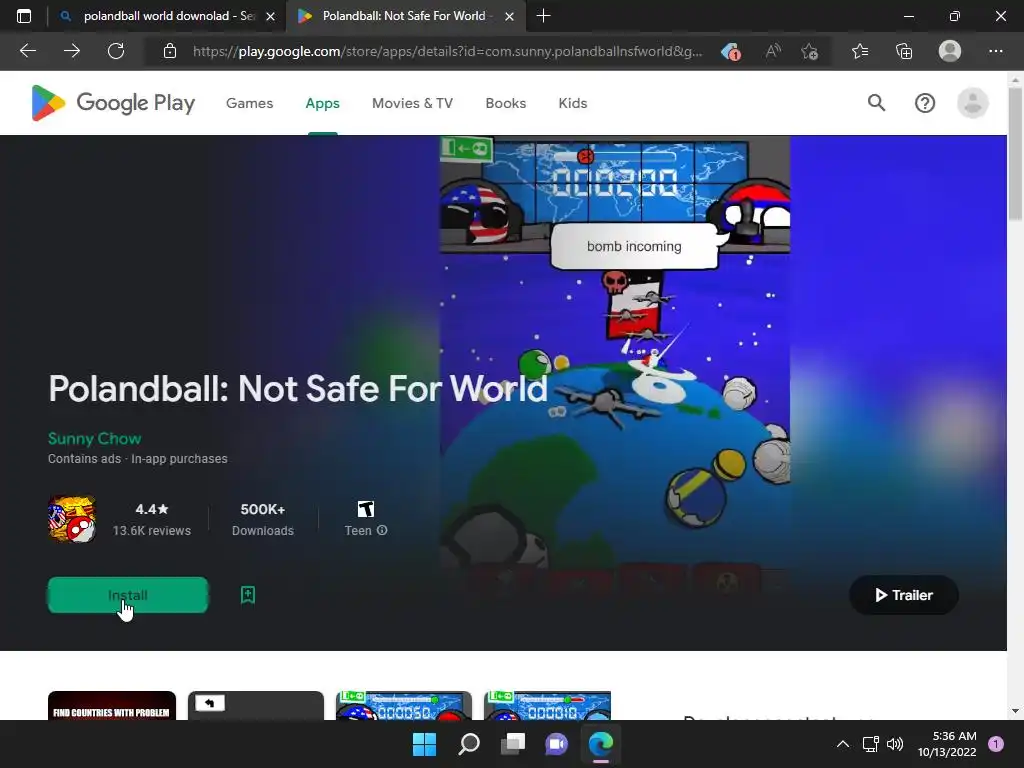Viewport: 1024px width, 768px height.
Task: Go to the Books section
Action: [505, 103]
